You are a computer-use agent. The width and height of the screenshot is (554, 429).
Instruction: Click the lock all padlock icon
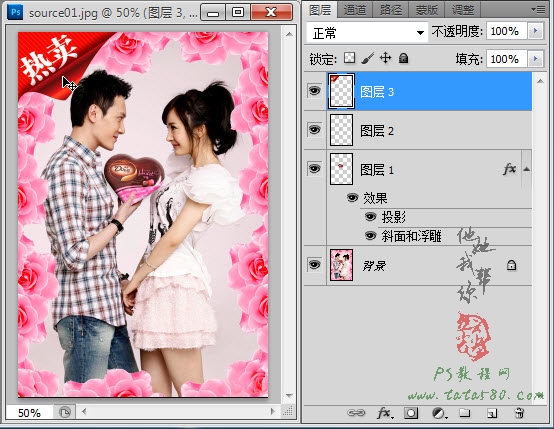click(403, 58)
